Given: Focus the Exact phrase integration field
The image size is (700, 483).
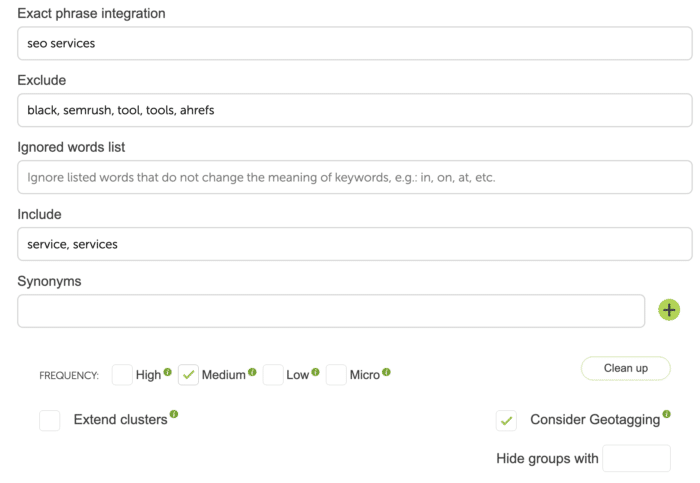Looking at the screenshot, I should [355, 43].
